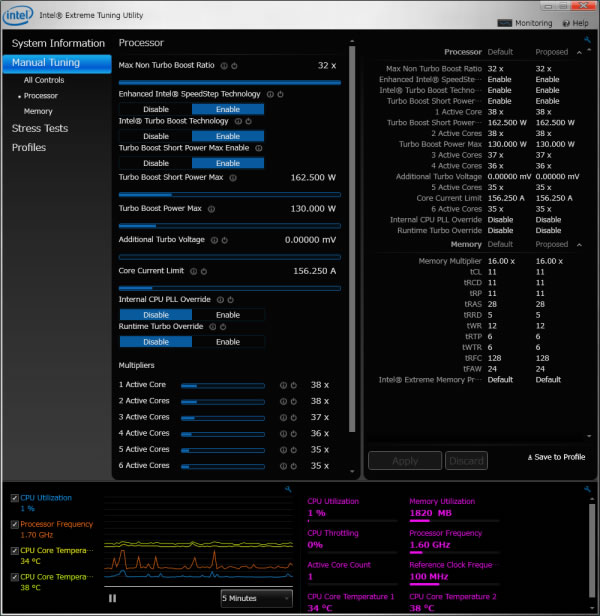Adjust Max Non Turbo Boost Ratio slider
The width and height of the screenshot is (600, 616).
(229, 82)
